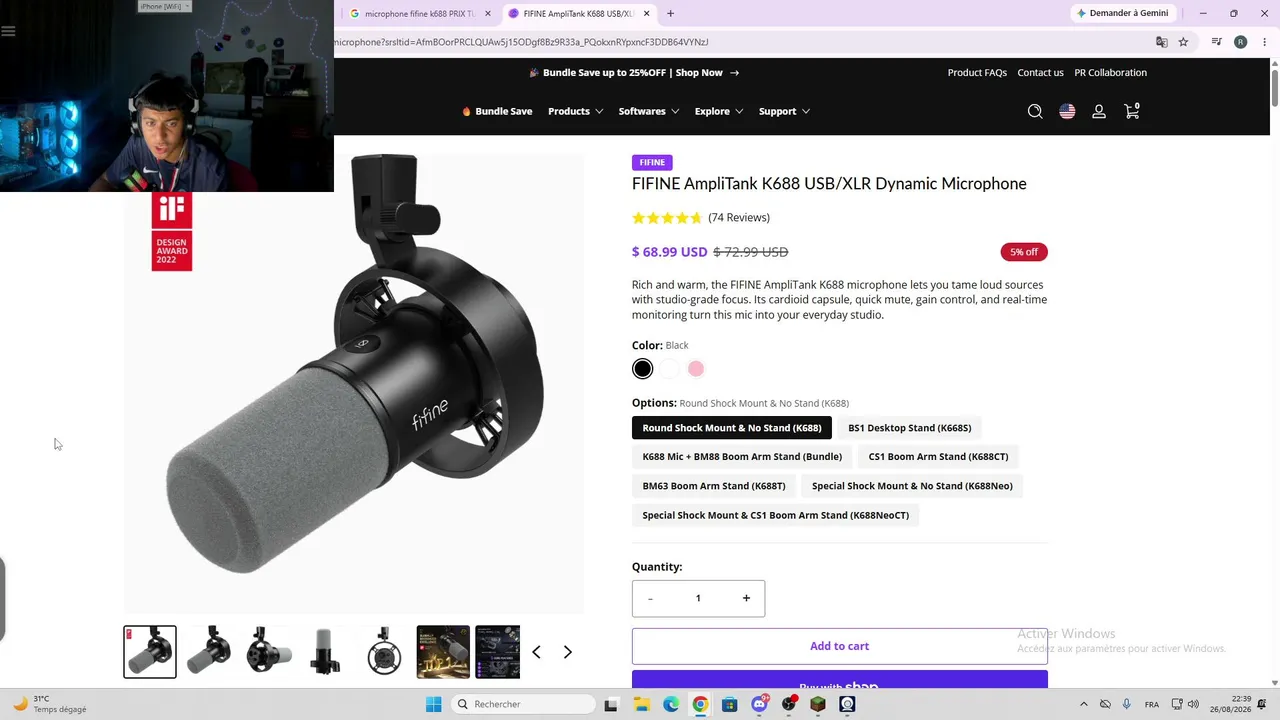Click the quantity input field

(x=698, y=598)
